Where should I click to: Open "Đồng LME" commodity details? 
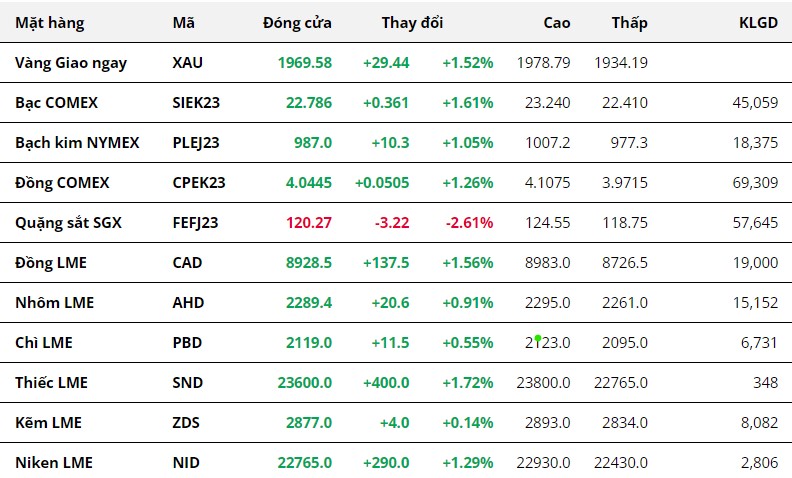point(51,263)
